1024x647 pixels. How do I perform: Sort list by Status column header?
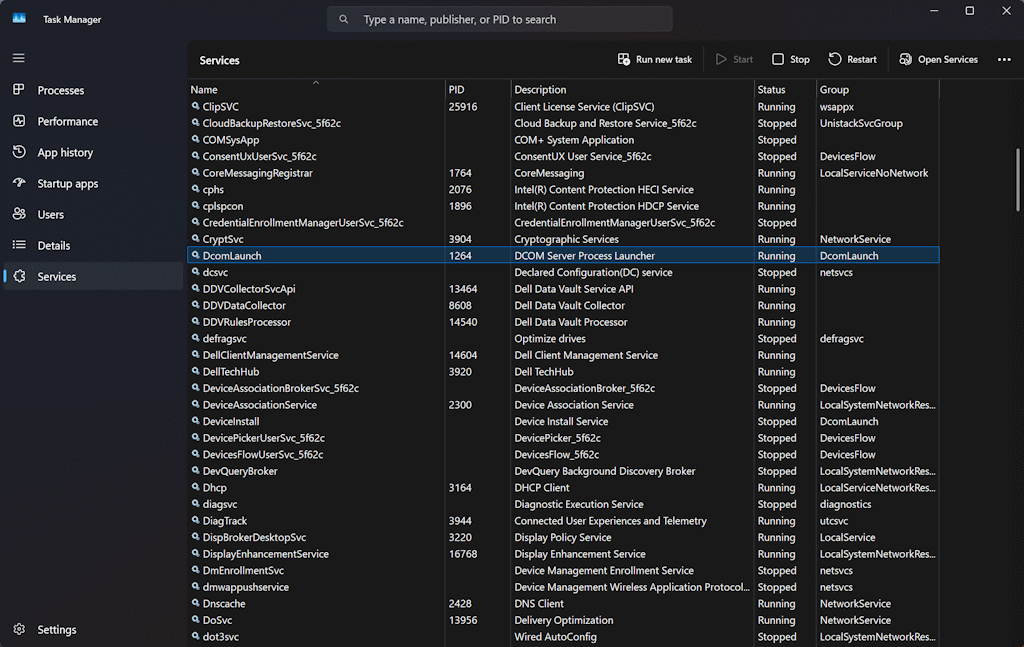(771, 90)
